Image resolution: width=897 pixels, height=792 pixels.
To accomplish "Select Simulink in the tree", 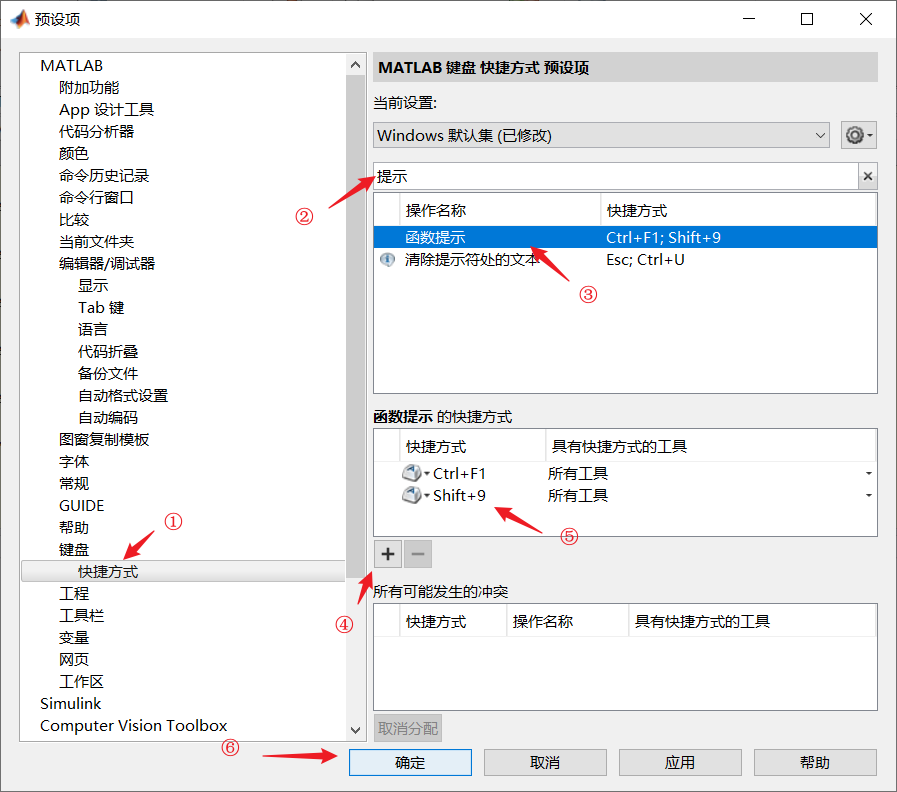I will tap(70, 703).
